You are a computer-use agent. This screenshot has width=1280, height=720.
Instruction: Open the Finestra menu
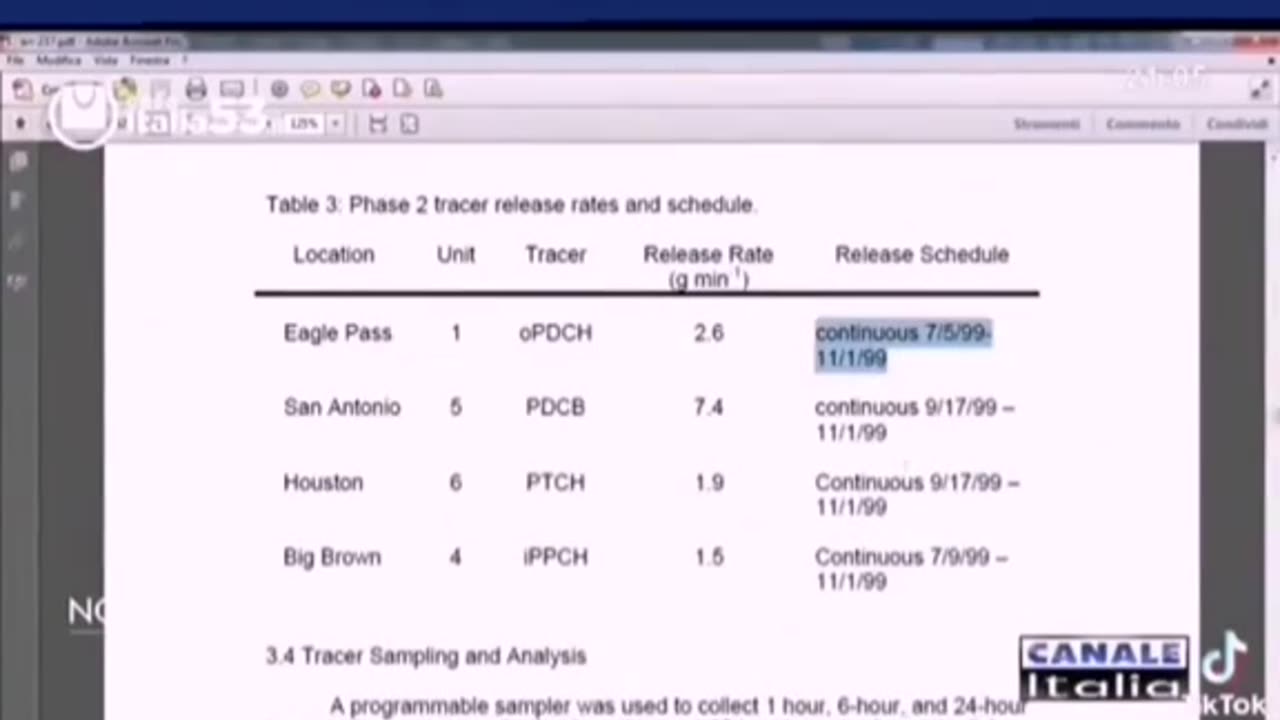[x=150, y=60]
